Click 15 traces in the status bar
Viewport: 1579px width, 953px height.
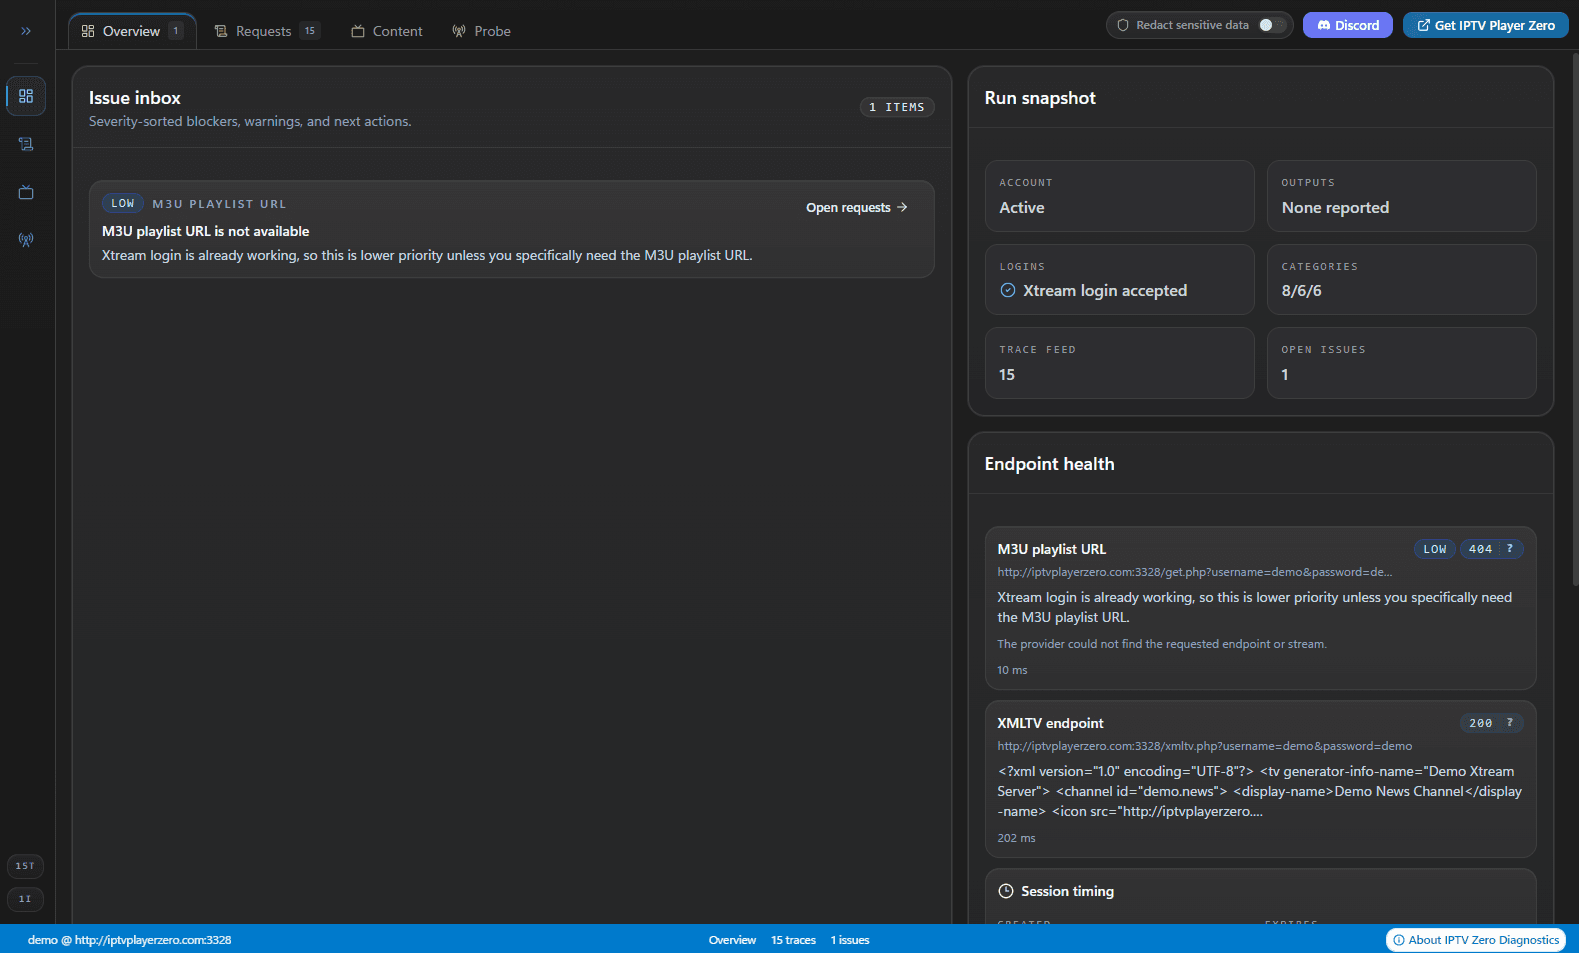(x=793, y=940)
